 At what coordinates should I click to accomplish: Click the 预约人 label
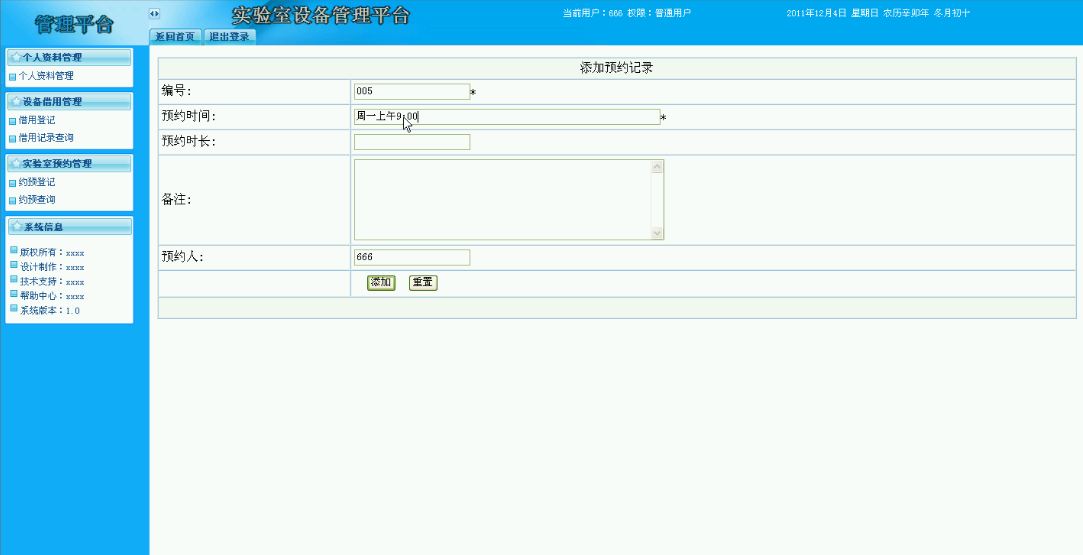(184, 257)
